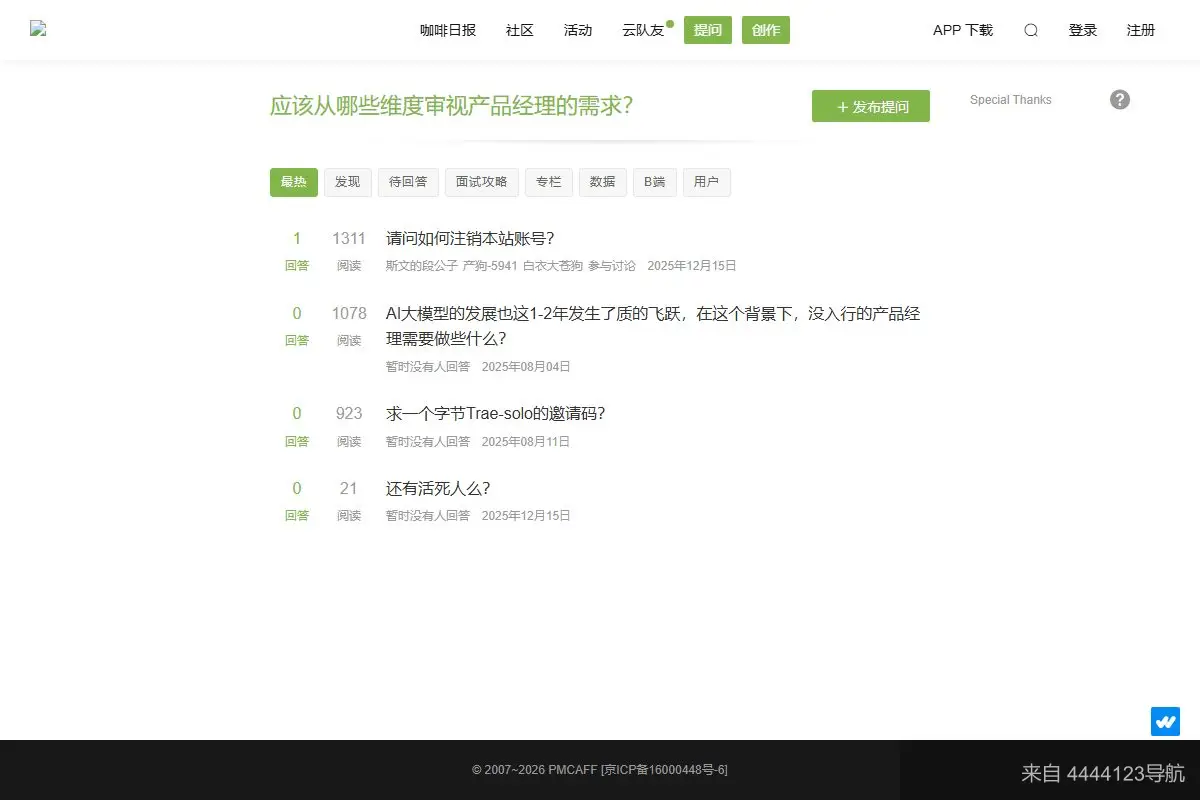Image resolution: width=1200 pixels, height=800 pixels.
Task: Select the 面试攻略 tab
Action: point(481,182)
